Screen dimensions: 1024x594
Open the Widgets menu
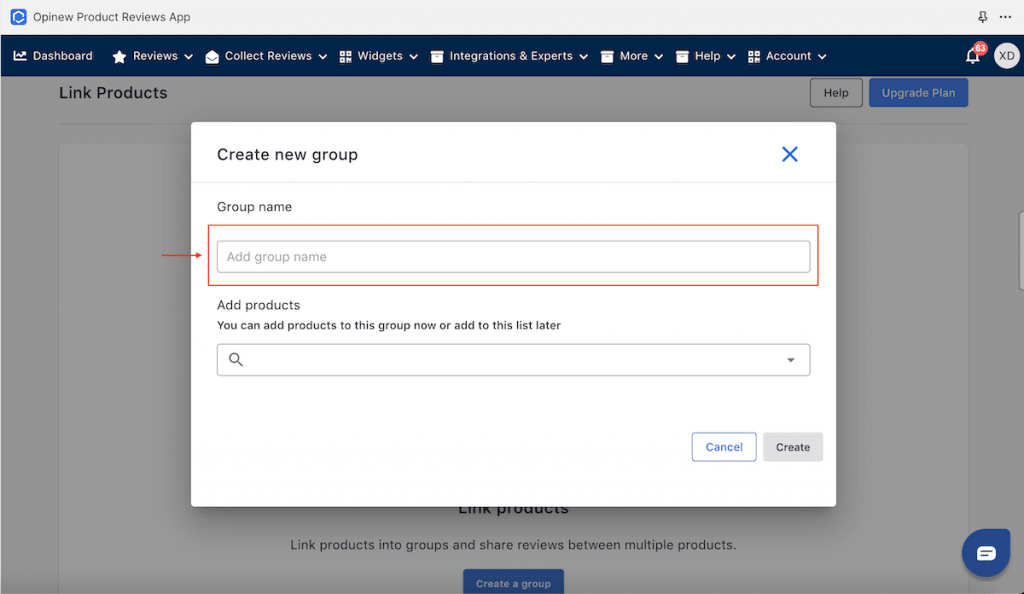378,56
